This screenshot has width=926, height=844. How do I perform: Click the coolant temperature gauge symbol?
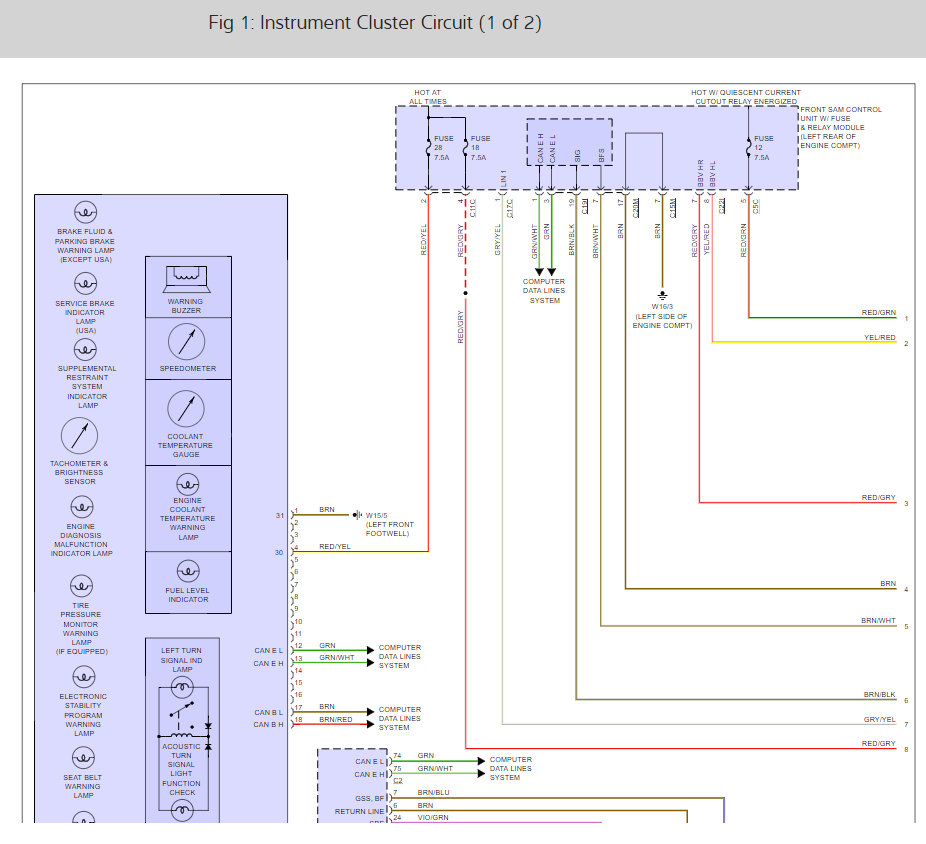tap(186, 409)
